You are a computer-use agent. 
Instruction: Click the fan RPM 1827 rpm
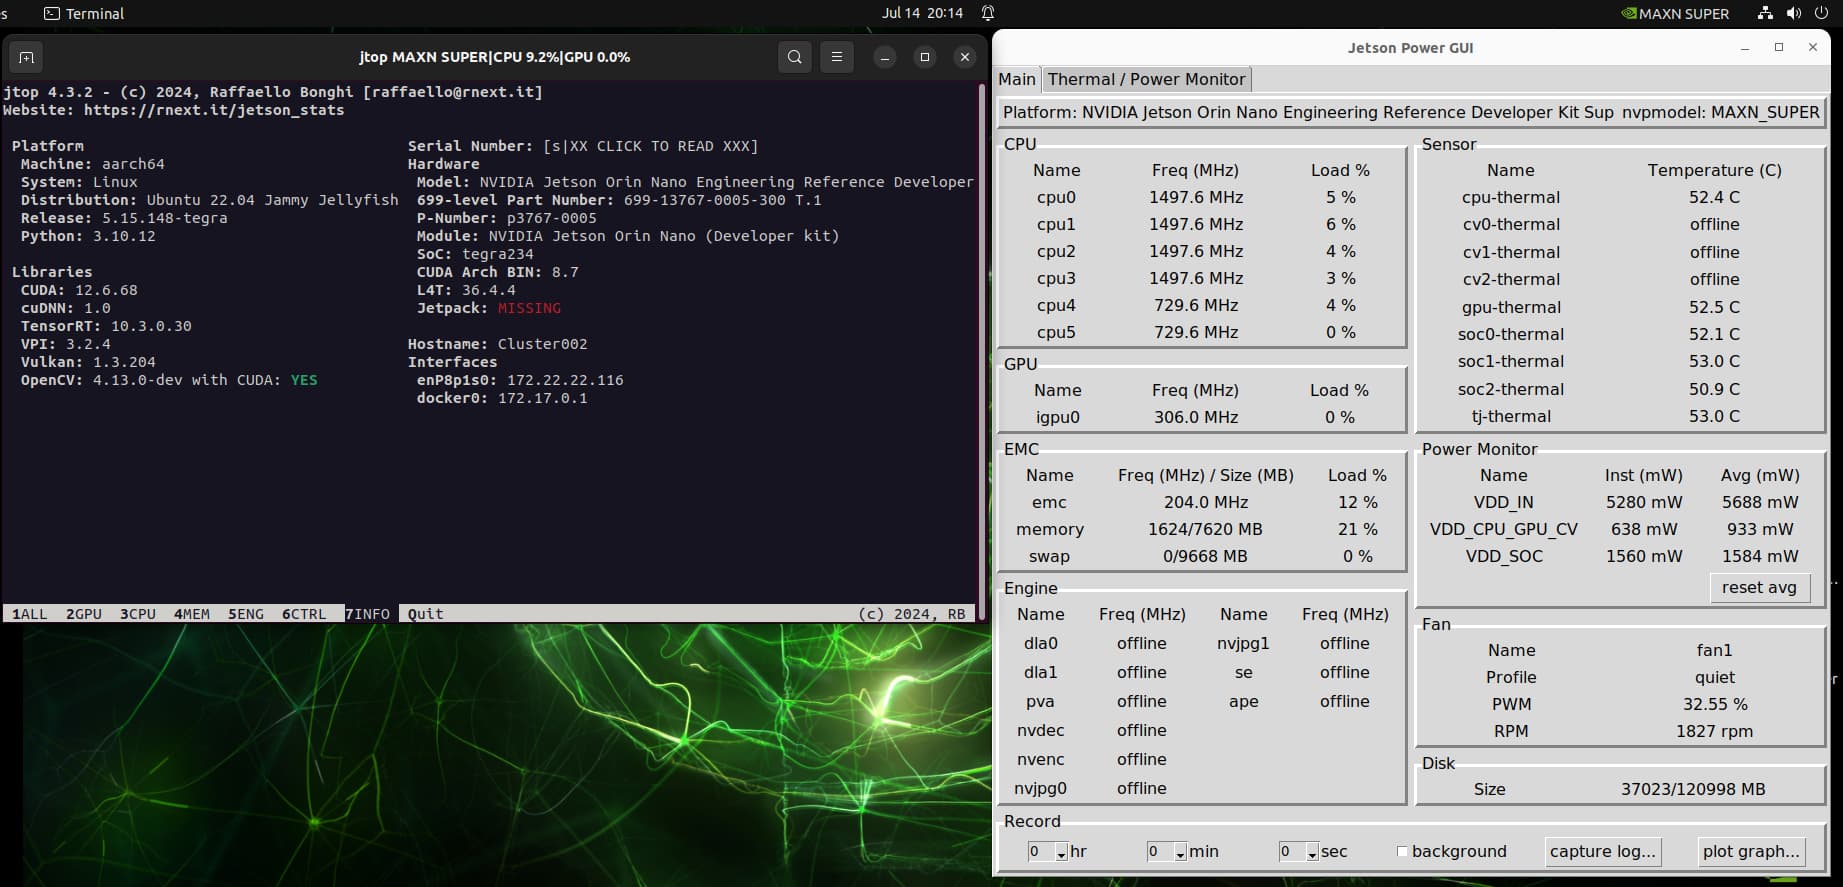[x=1714, y=731]
